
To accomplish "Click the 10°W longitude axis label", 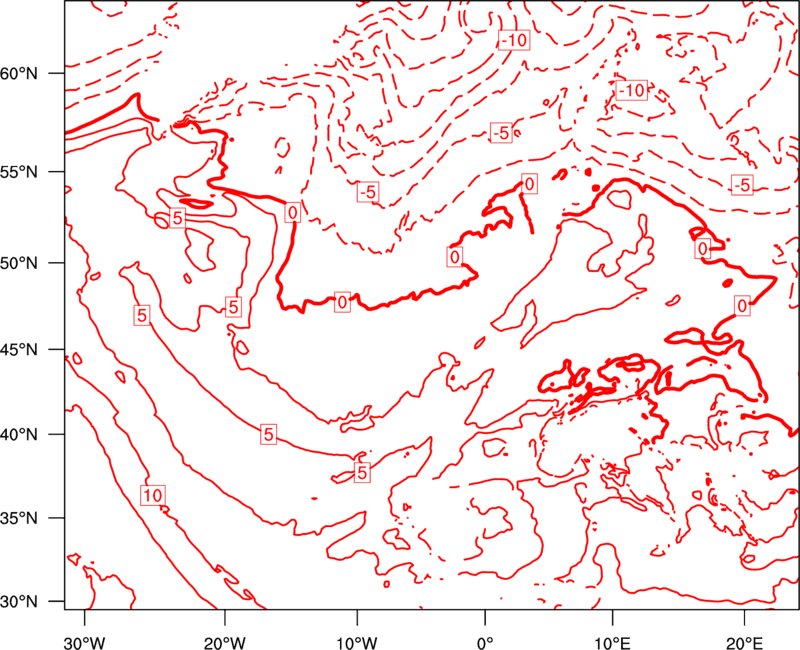I will tap(357, 642).
